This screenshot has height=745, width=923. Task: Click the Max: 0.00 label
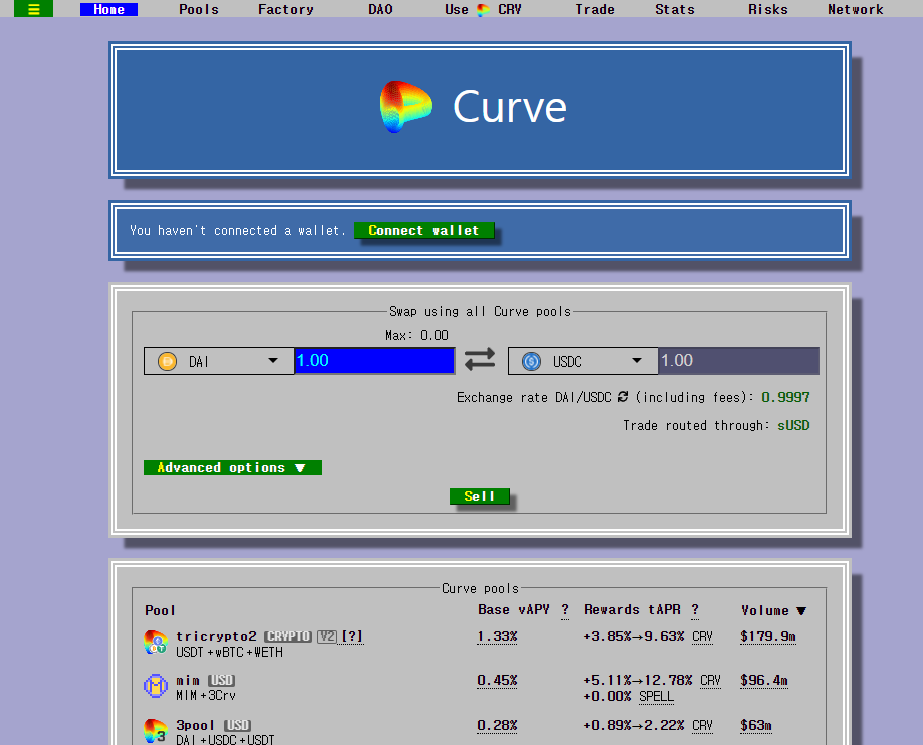pos(417,335)
